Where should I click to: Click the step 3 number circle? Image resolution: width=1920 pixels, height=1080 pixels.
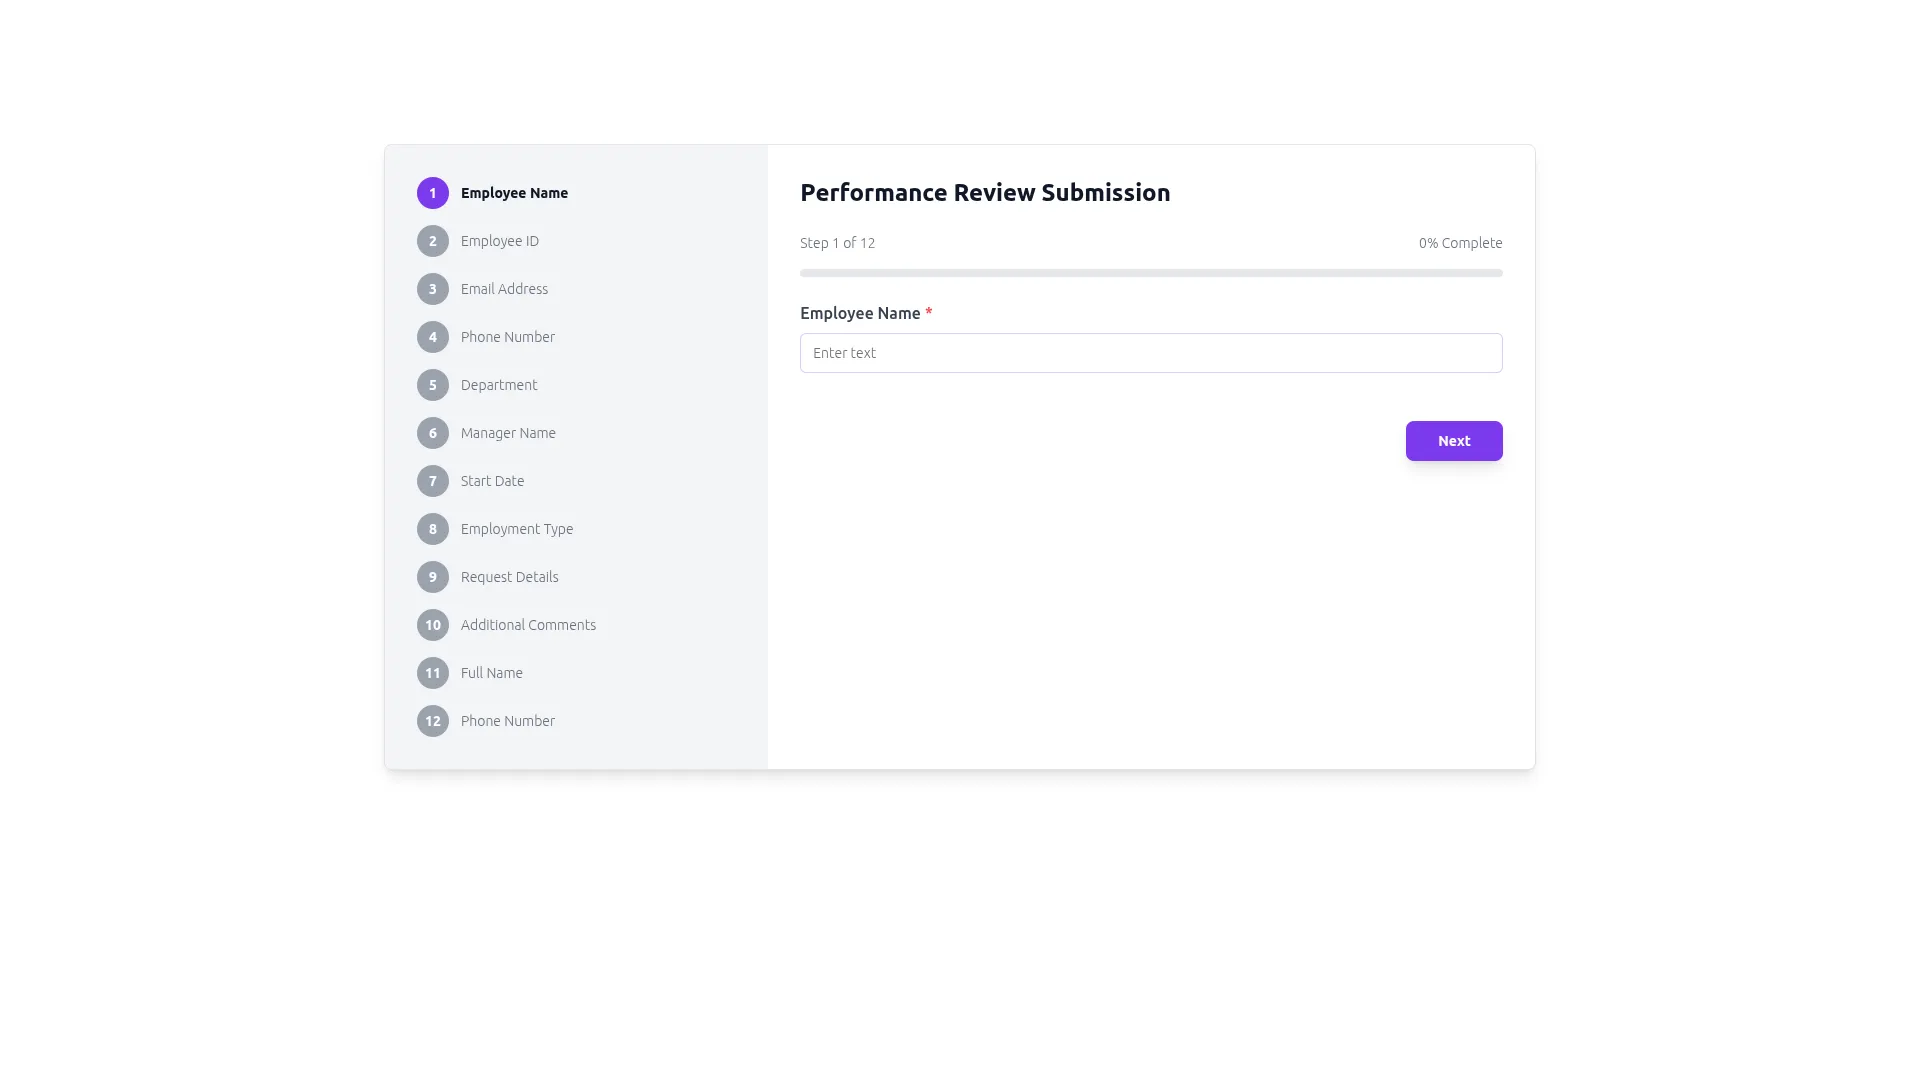(x=432, y=289)
